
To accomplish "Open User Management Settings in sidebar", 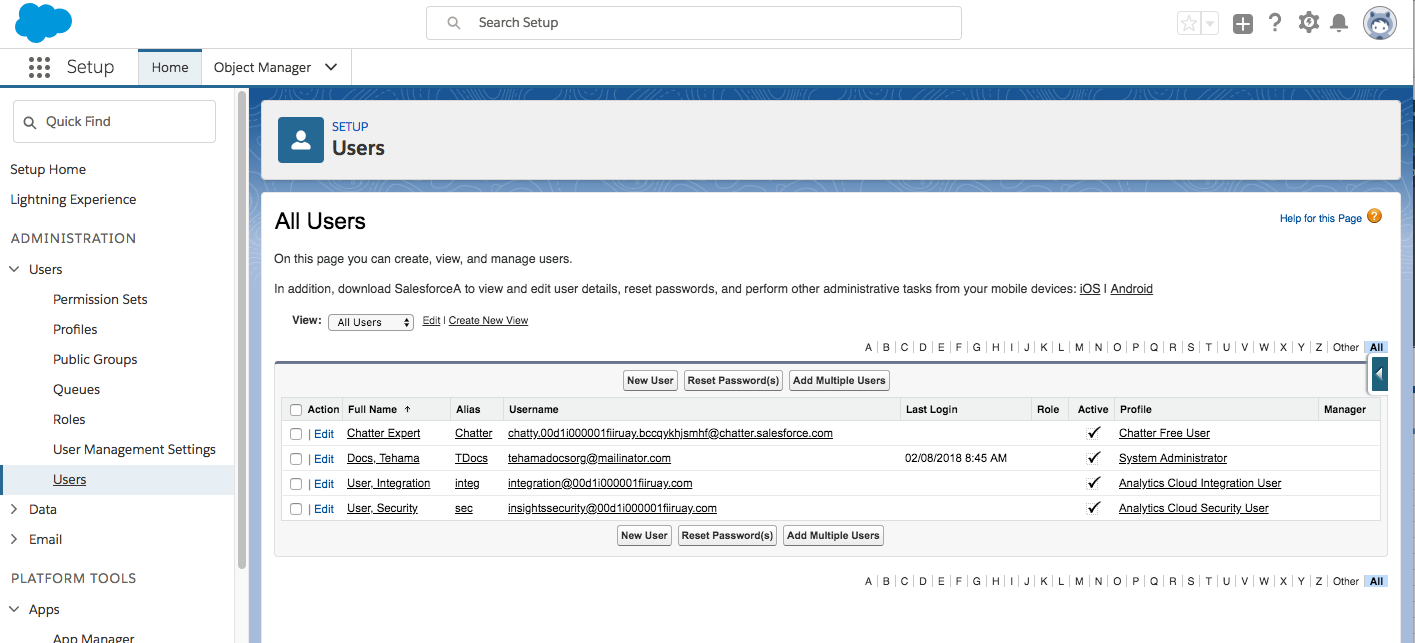I will coord(134,449).
